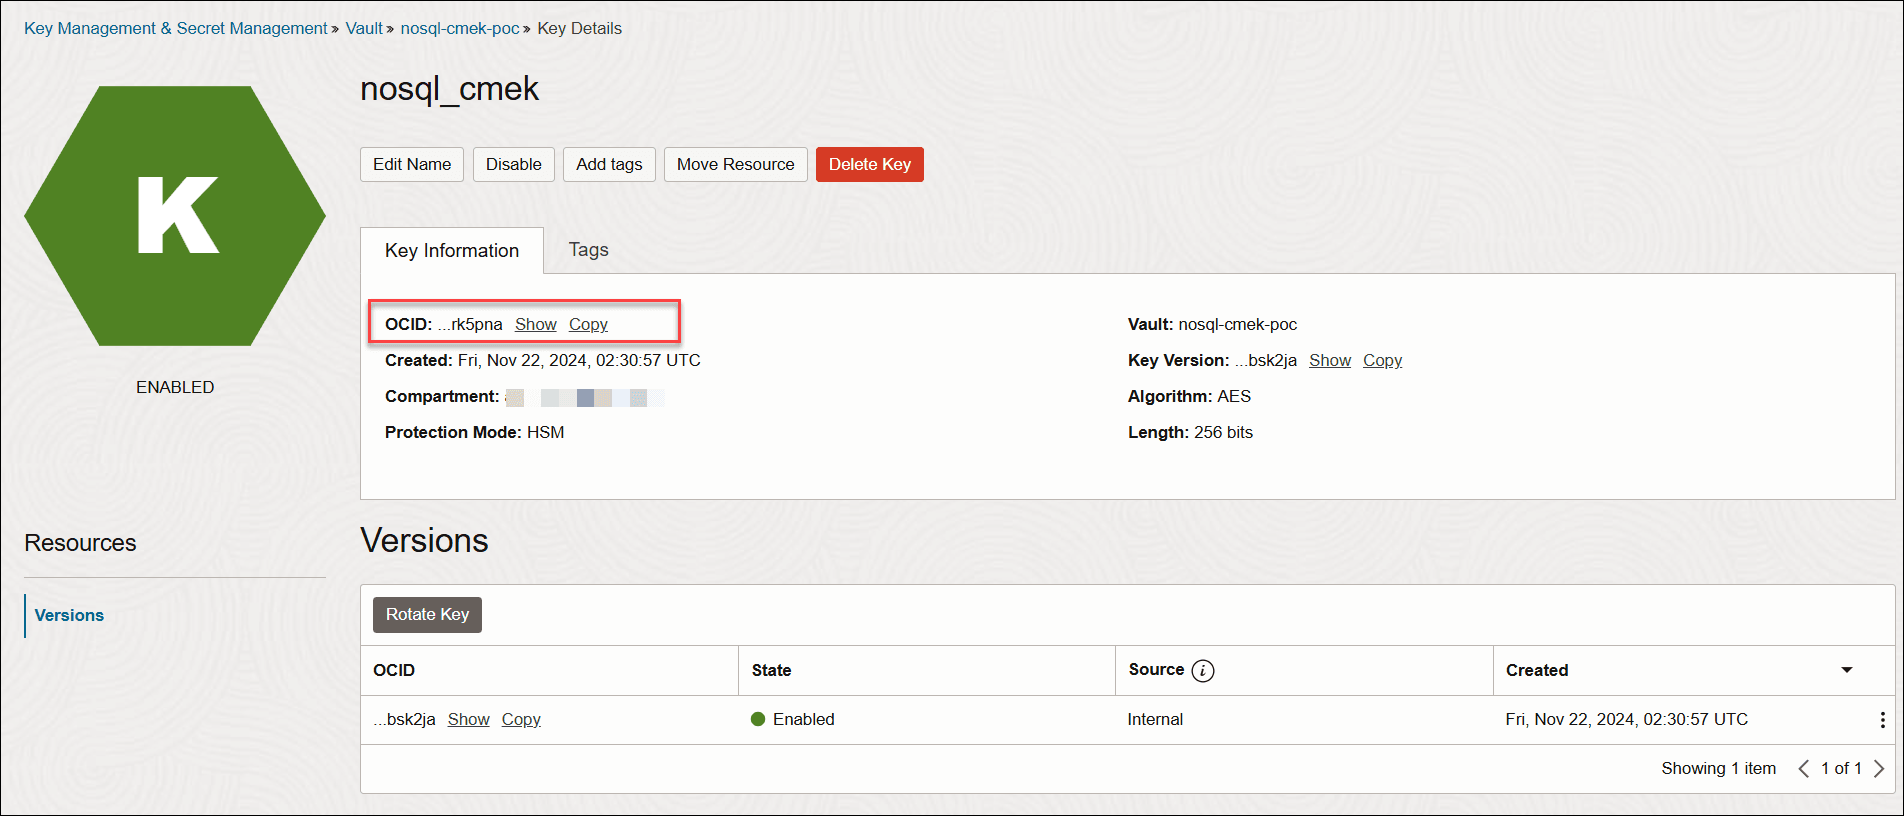Copy the key OCID

(x=588, y=325)
